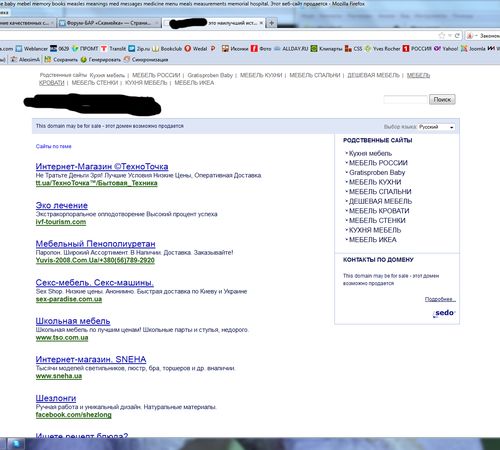Click the ivf-tourism.com URL link
This screenshot has height=450, width=500.
pyautogui.click(x=61, y=222)
